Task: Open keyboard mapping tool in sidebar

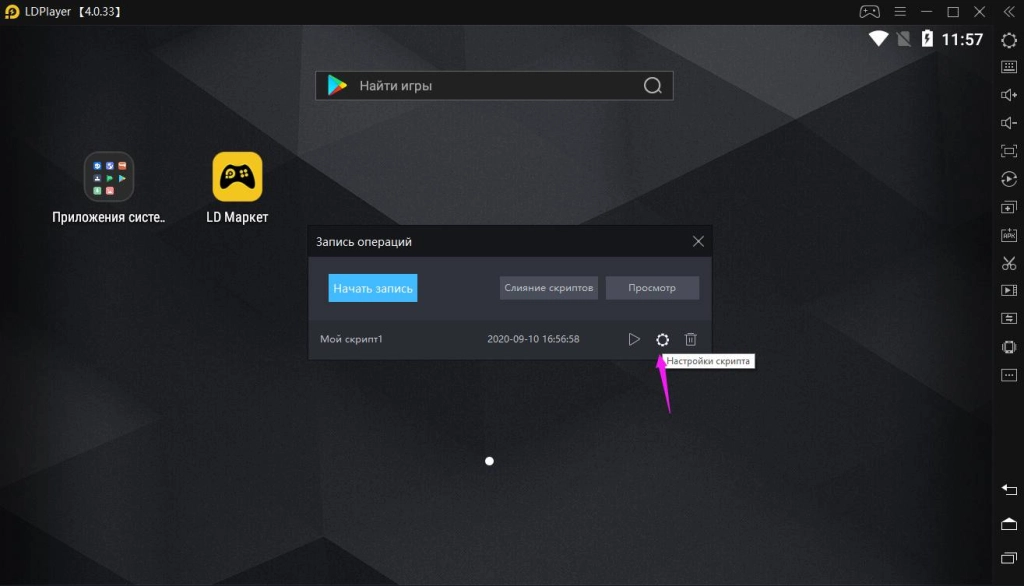Action: tap(1009, 67)
